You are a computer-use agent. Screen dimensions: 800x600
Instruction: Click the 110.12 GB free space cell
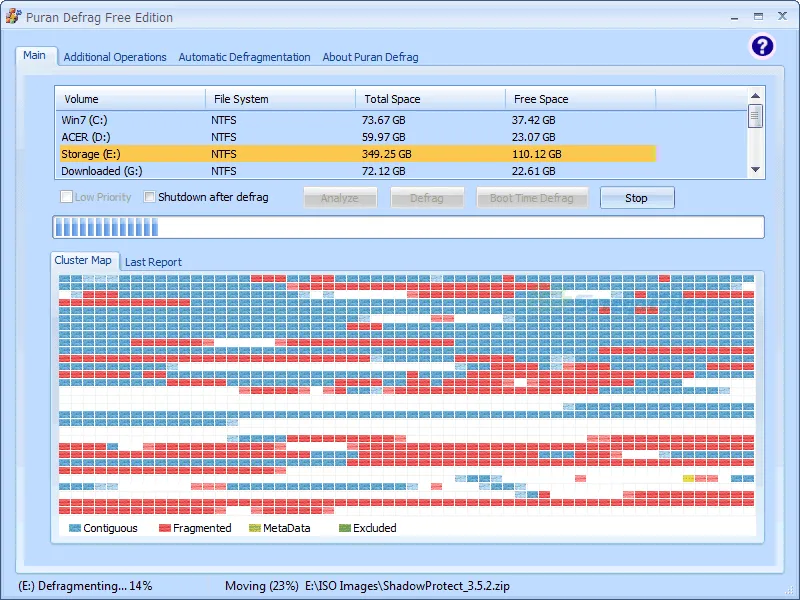537,154
